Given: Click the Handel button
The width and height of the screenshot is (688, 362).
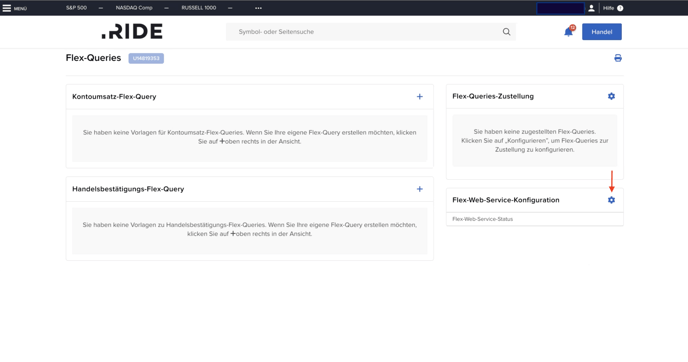Looking at the screenshot, I should tap(602, 32).
